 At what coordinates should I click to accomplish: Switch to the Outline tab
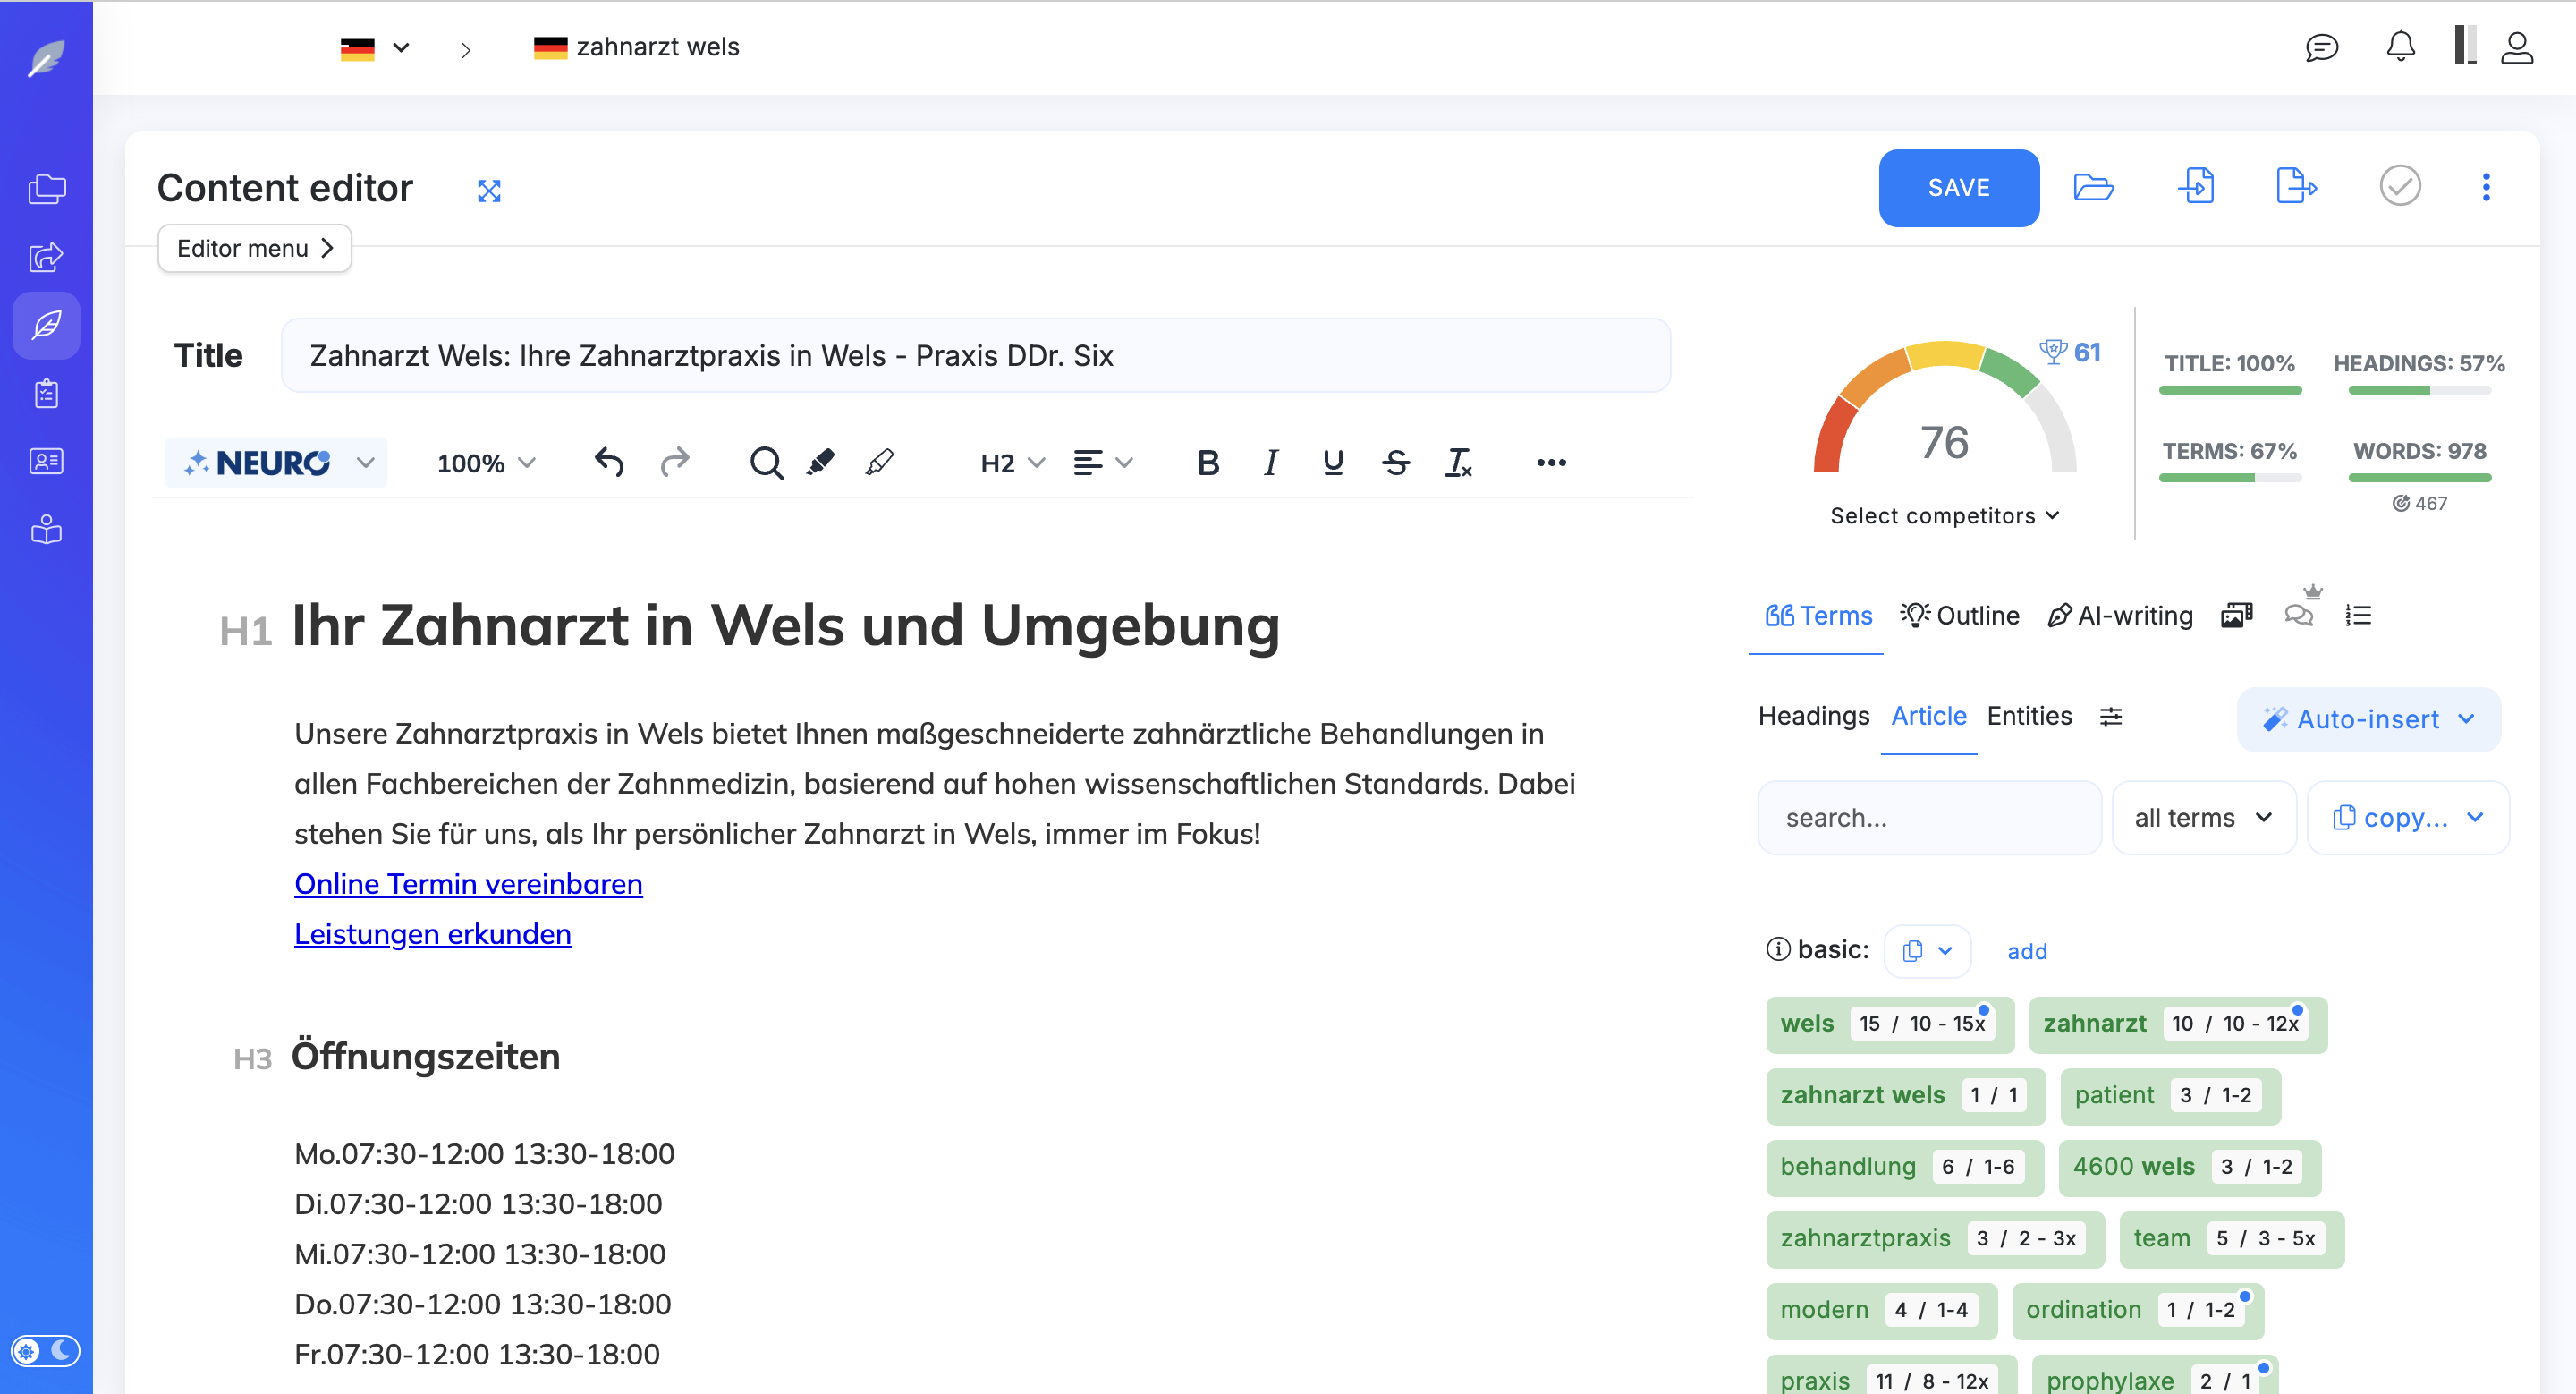pyautogui.click(x=1960, y=615)
